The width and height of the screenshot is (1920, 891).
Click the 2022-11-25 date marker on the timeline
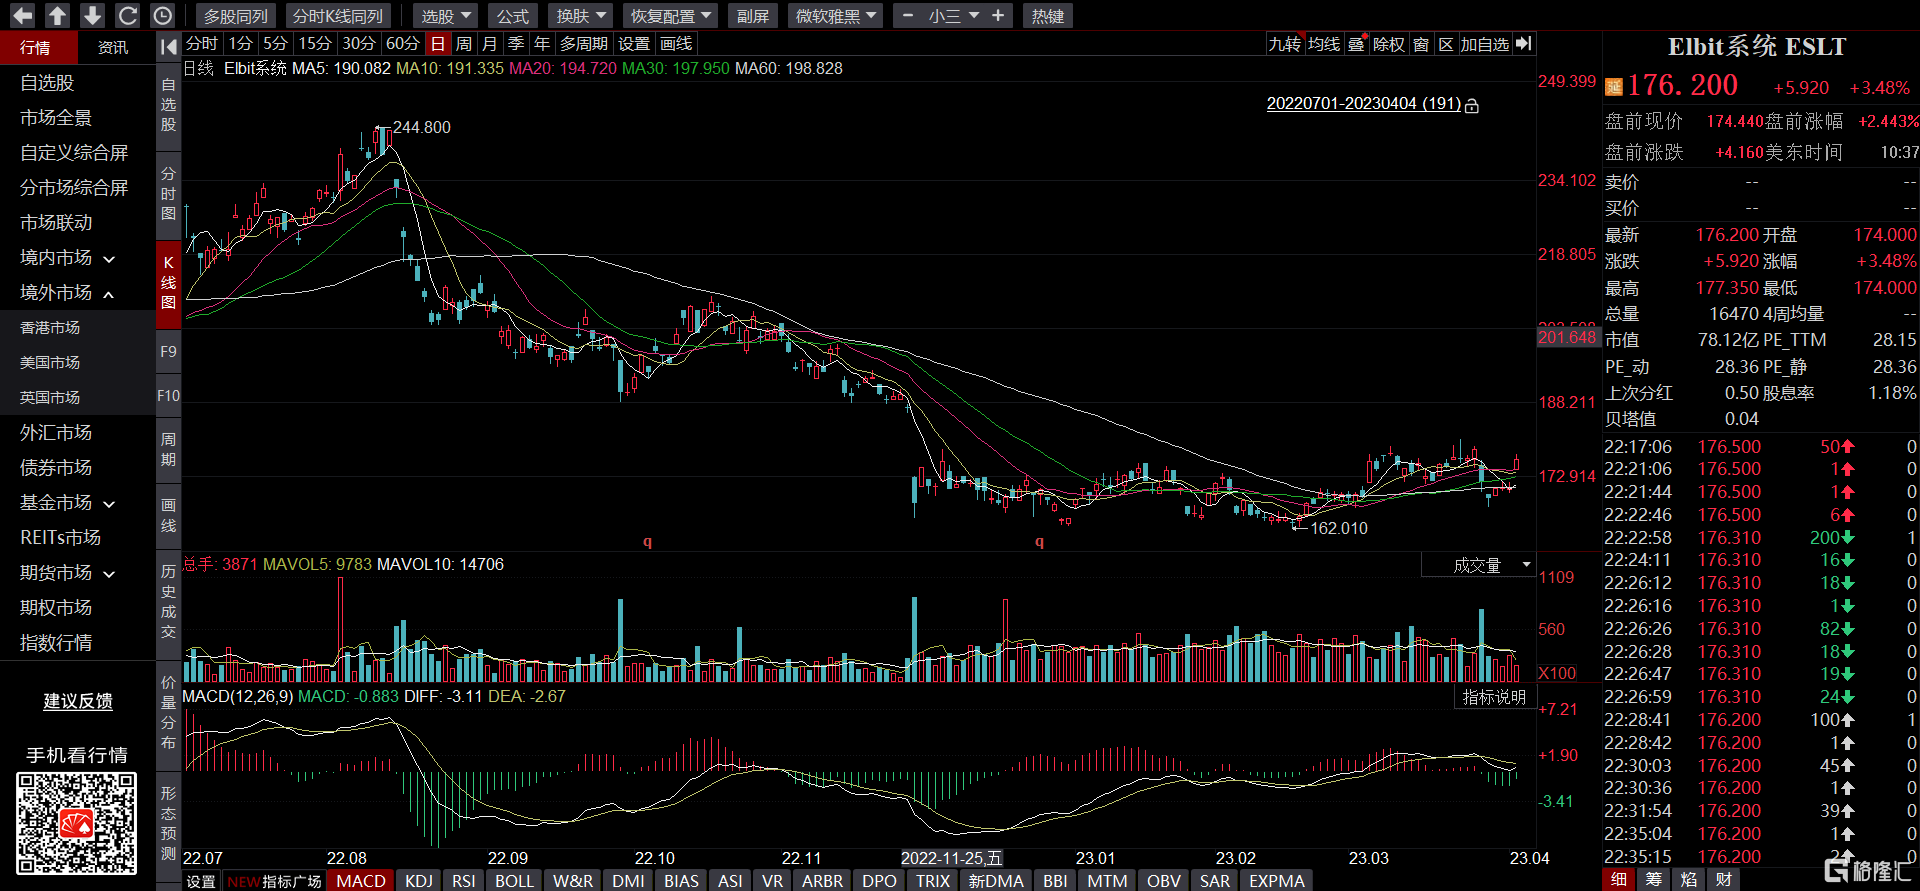951,858
